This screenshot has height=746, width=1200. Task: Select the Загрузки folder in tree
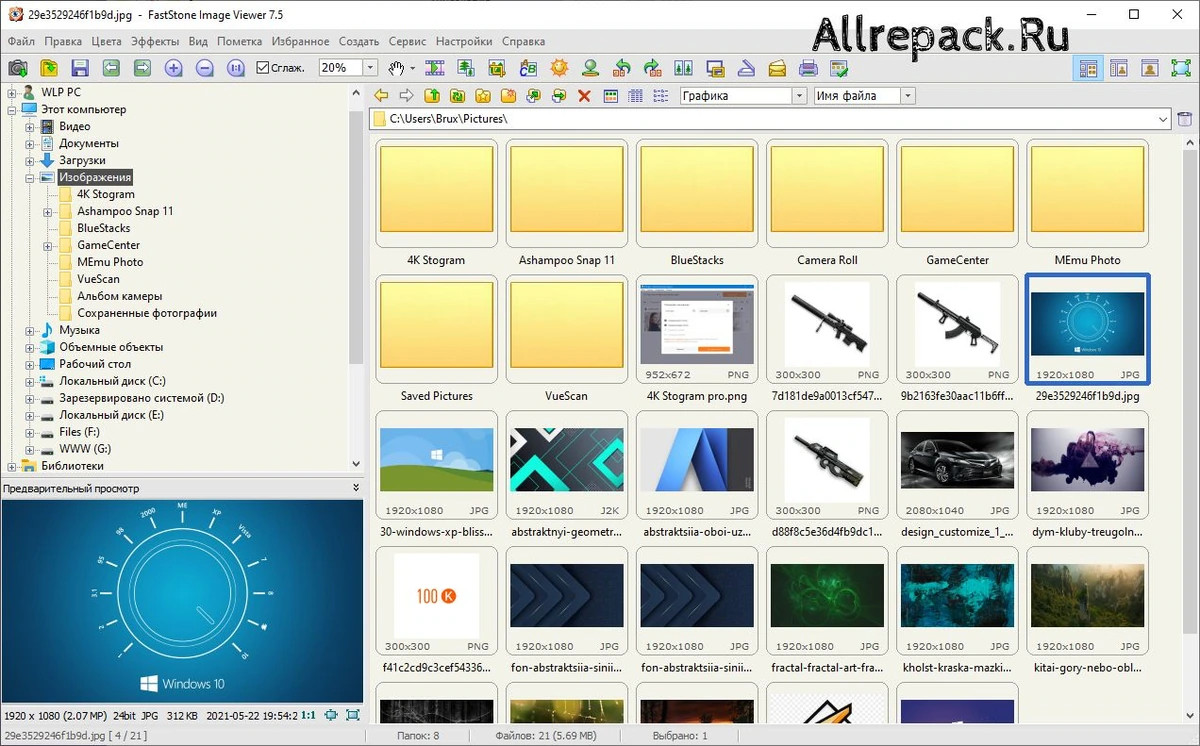(82, 160)
